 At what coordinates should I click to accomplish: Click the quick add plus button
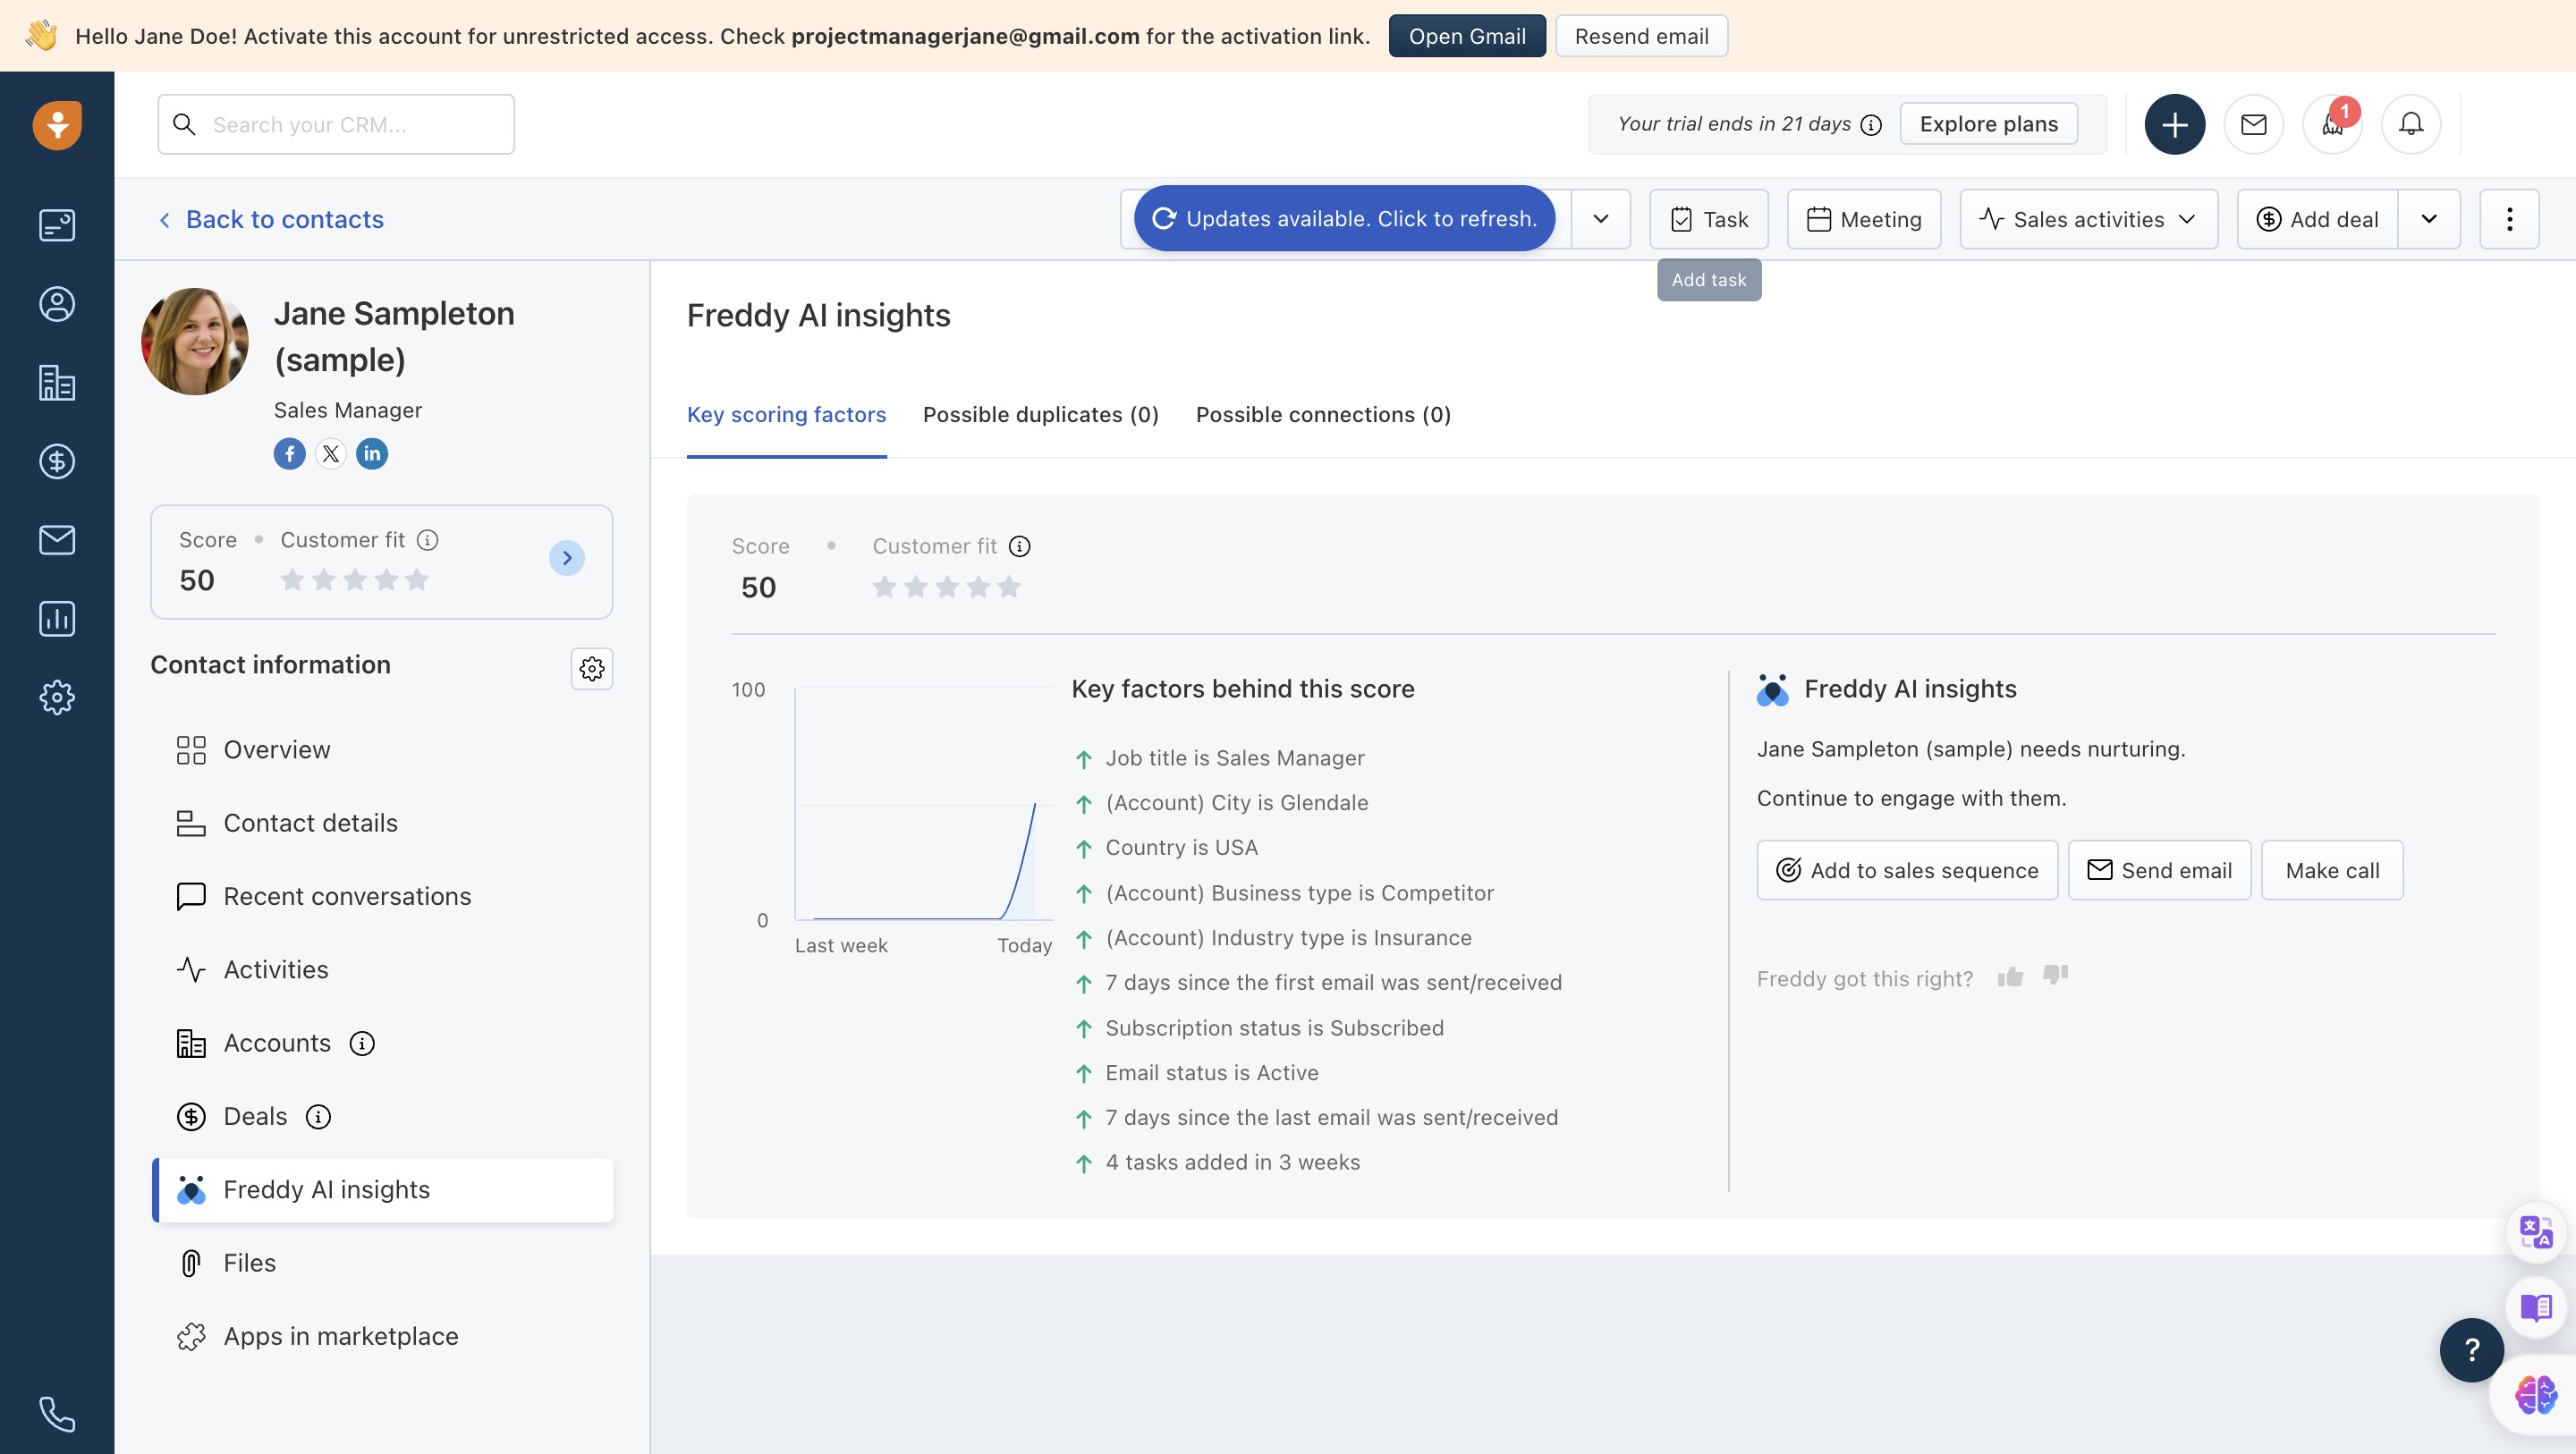point(2174,124)
